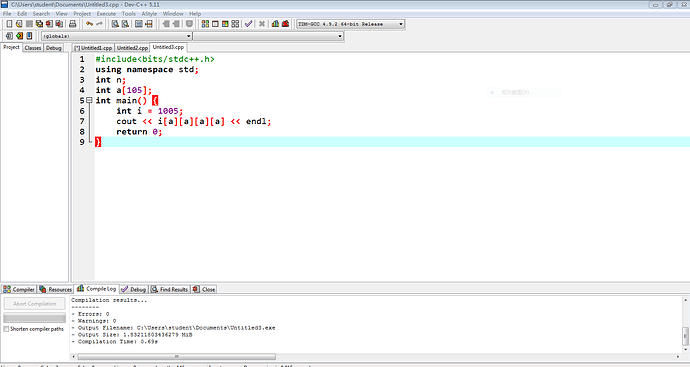This screenshot has height=367, width=690.
Task: Click the compile log horizontal scrollbar
Action: point(177,356)
